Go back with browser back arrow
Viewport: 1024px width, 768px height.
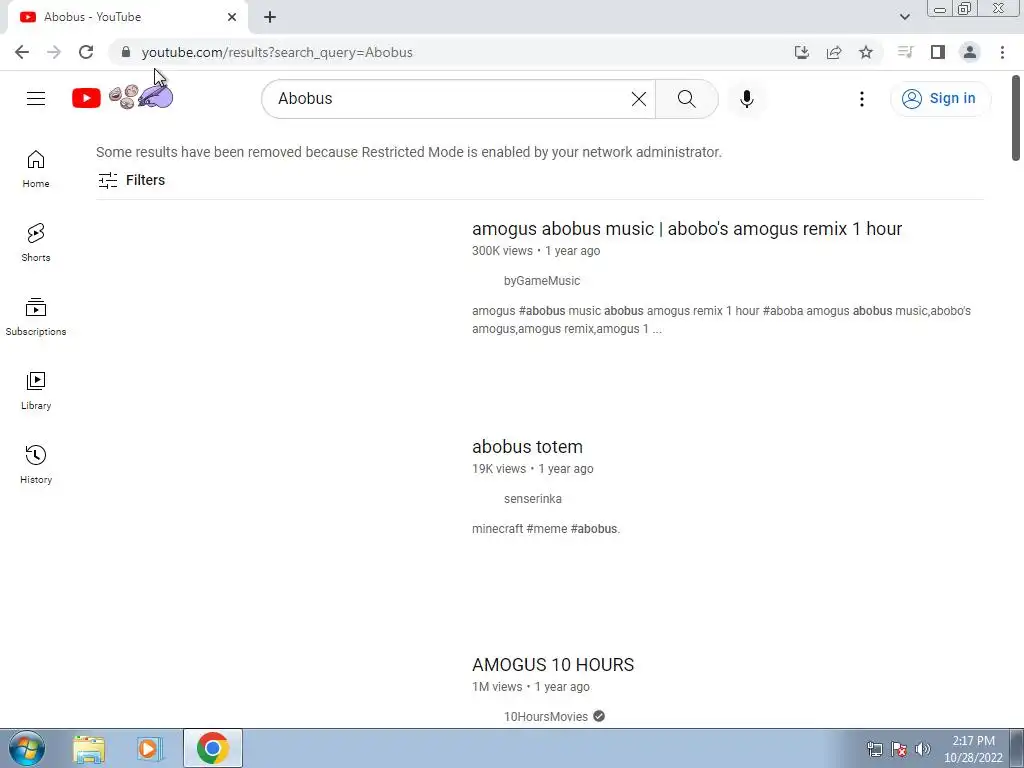22,52
